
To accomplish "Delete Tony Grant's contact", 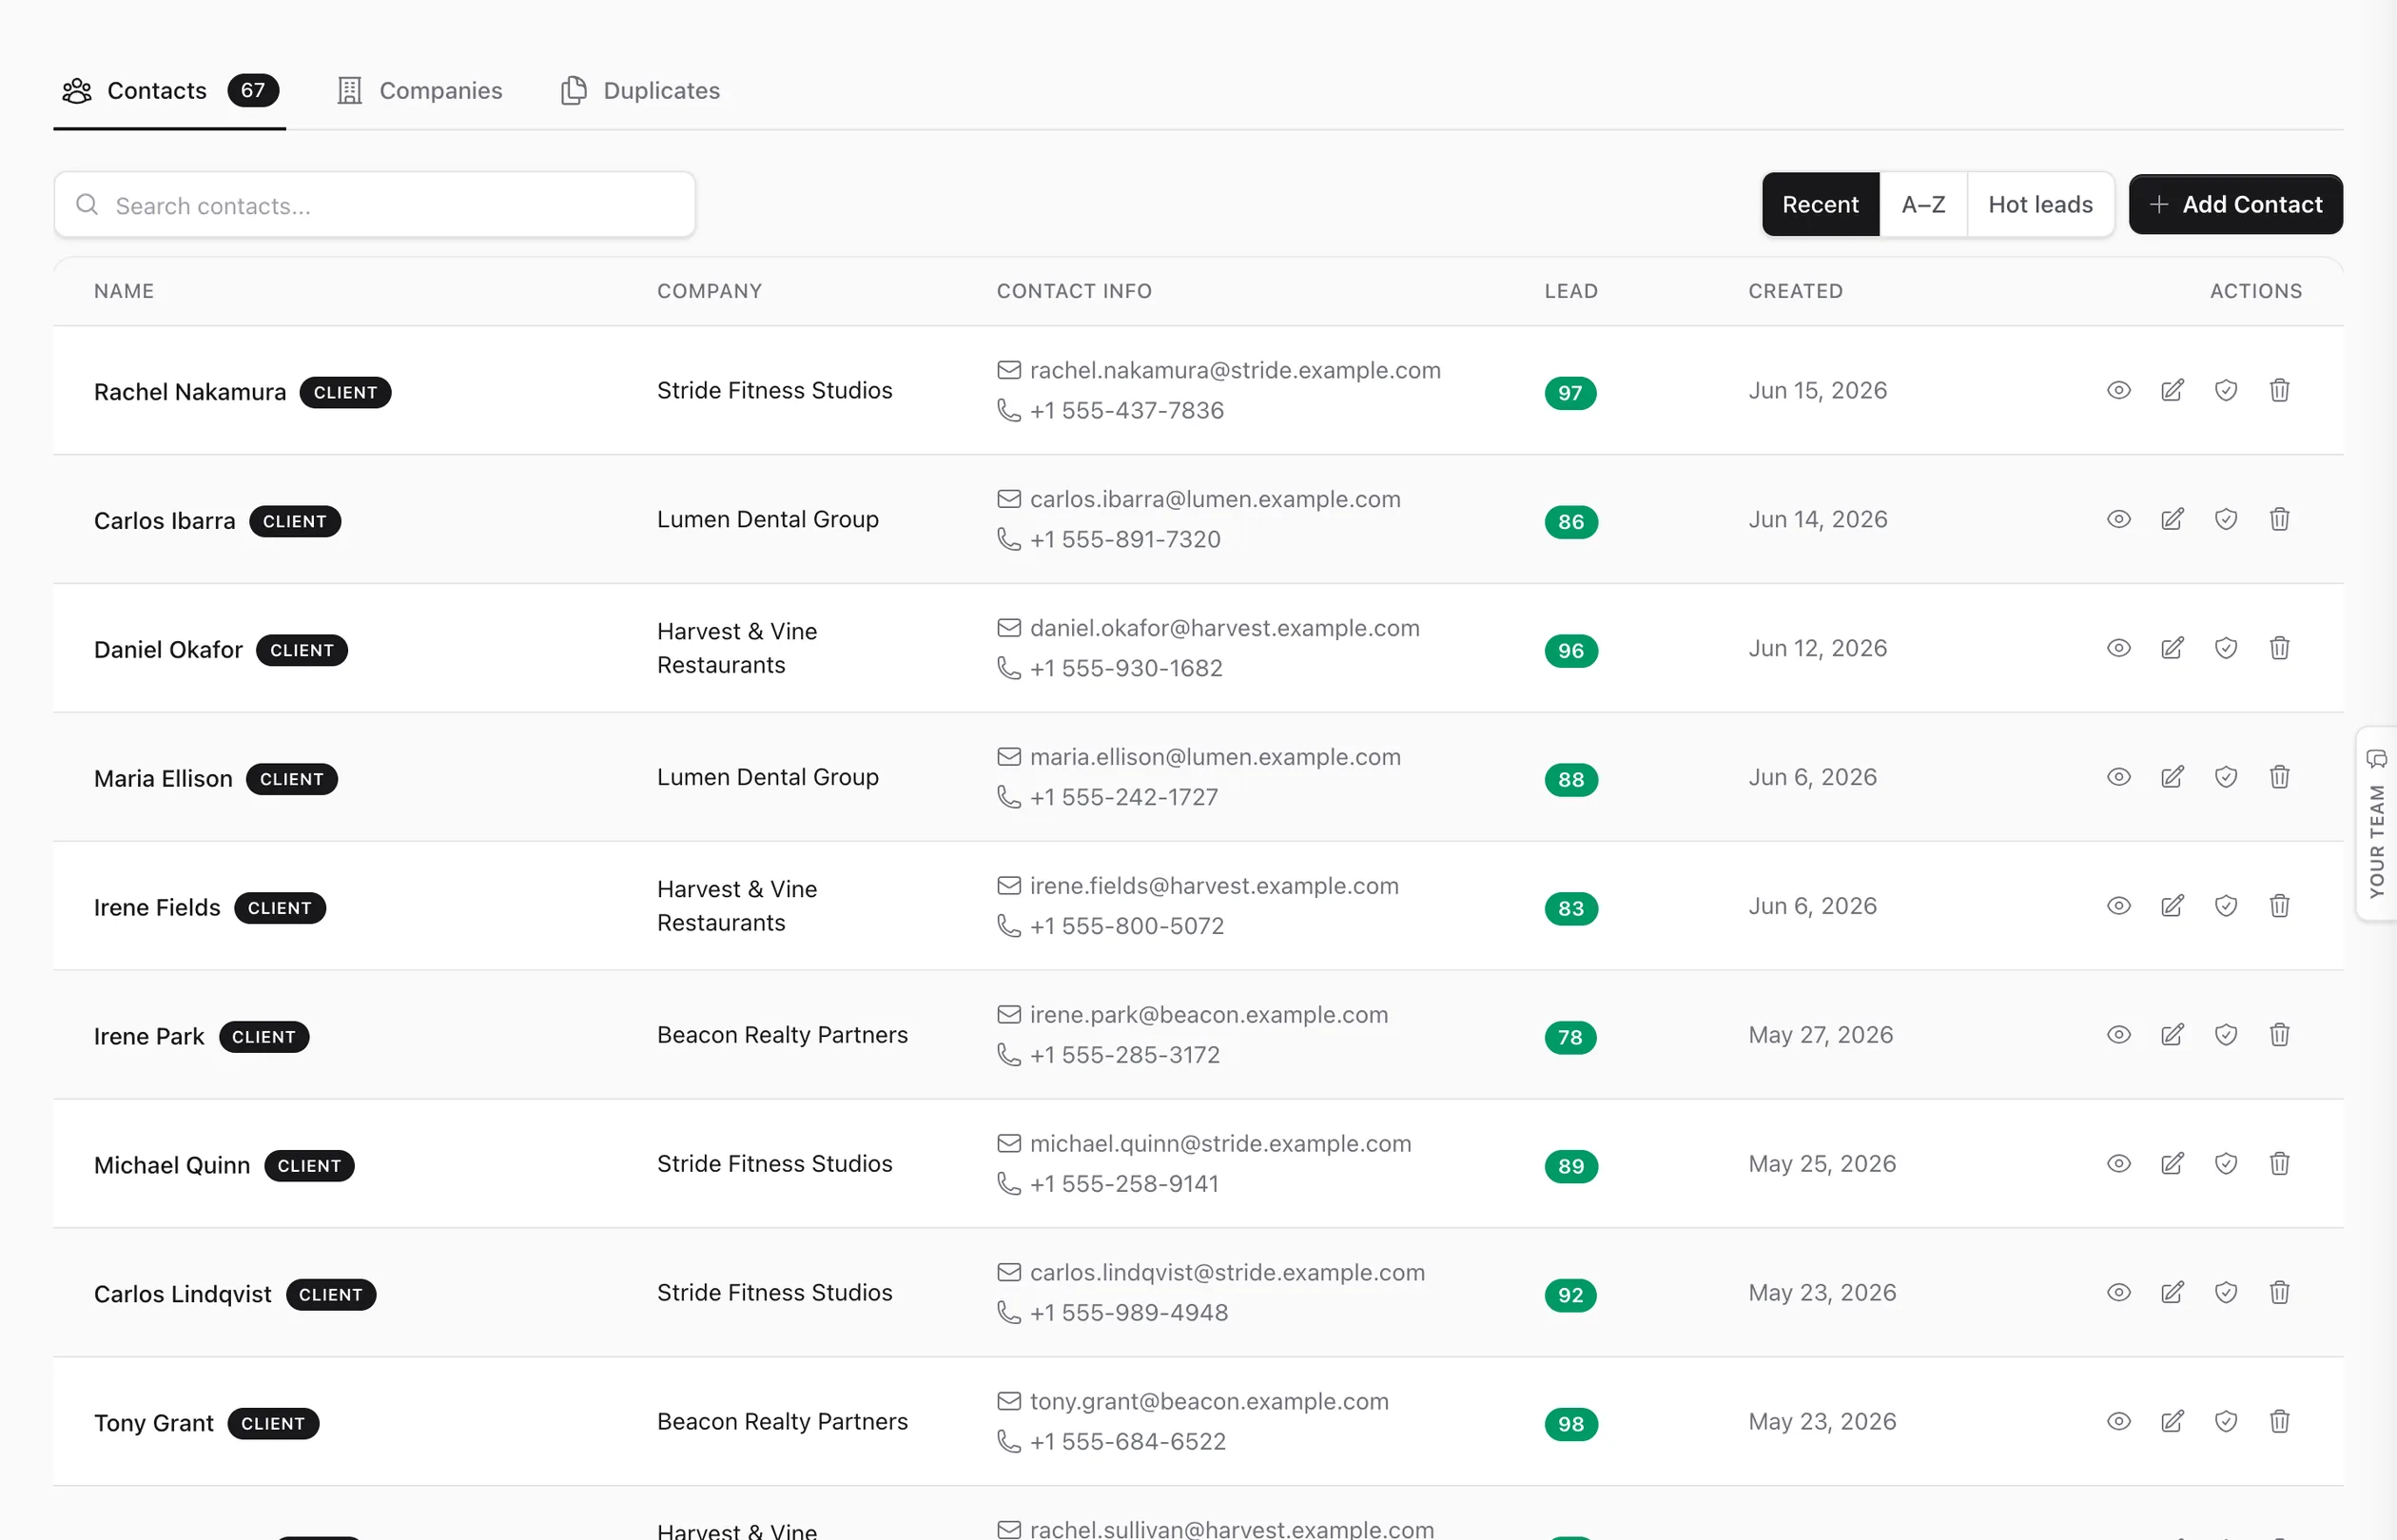I will click(x=2279, y=1422).
